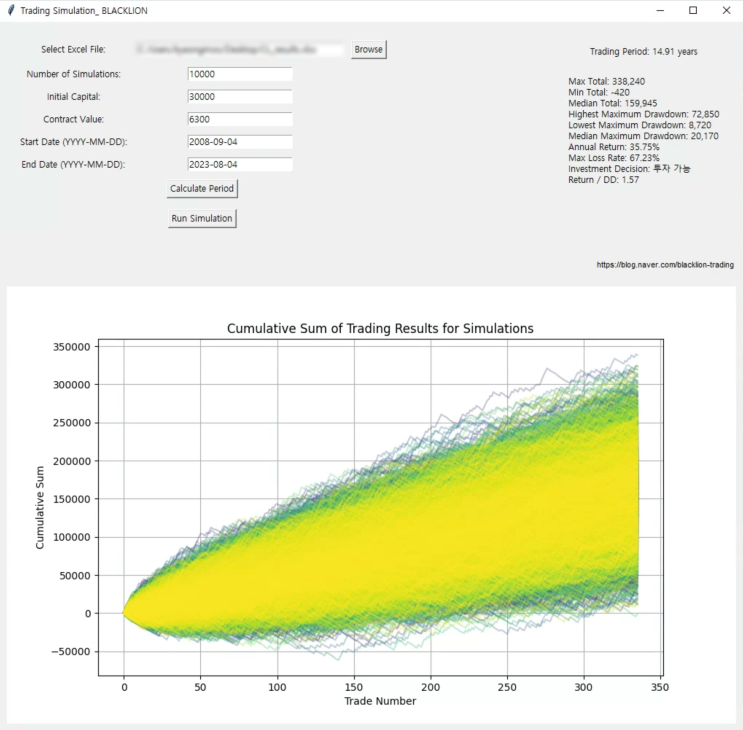Viewport: 743px width, 730px height.
Task: Click the 'Trade Number' x-axis label
Action: point(380,701)
